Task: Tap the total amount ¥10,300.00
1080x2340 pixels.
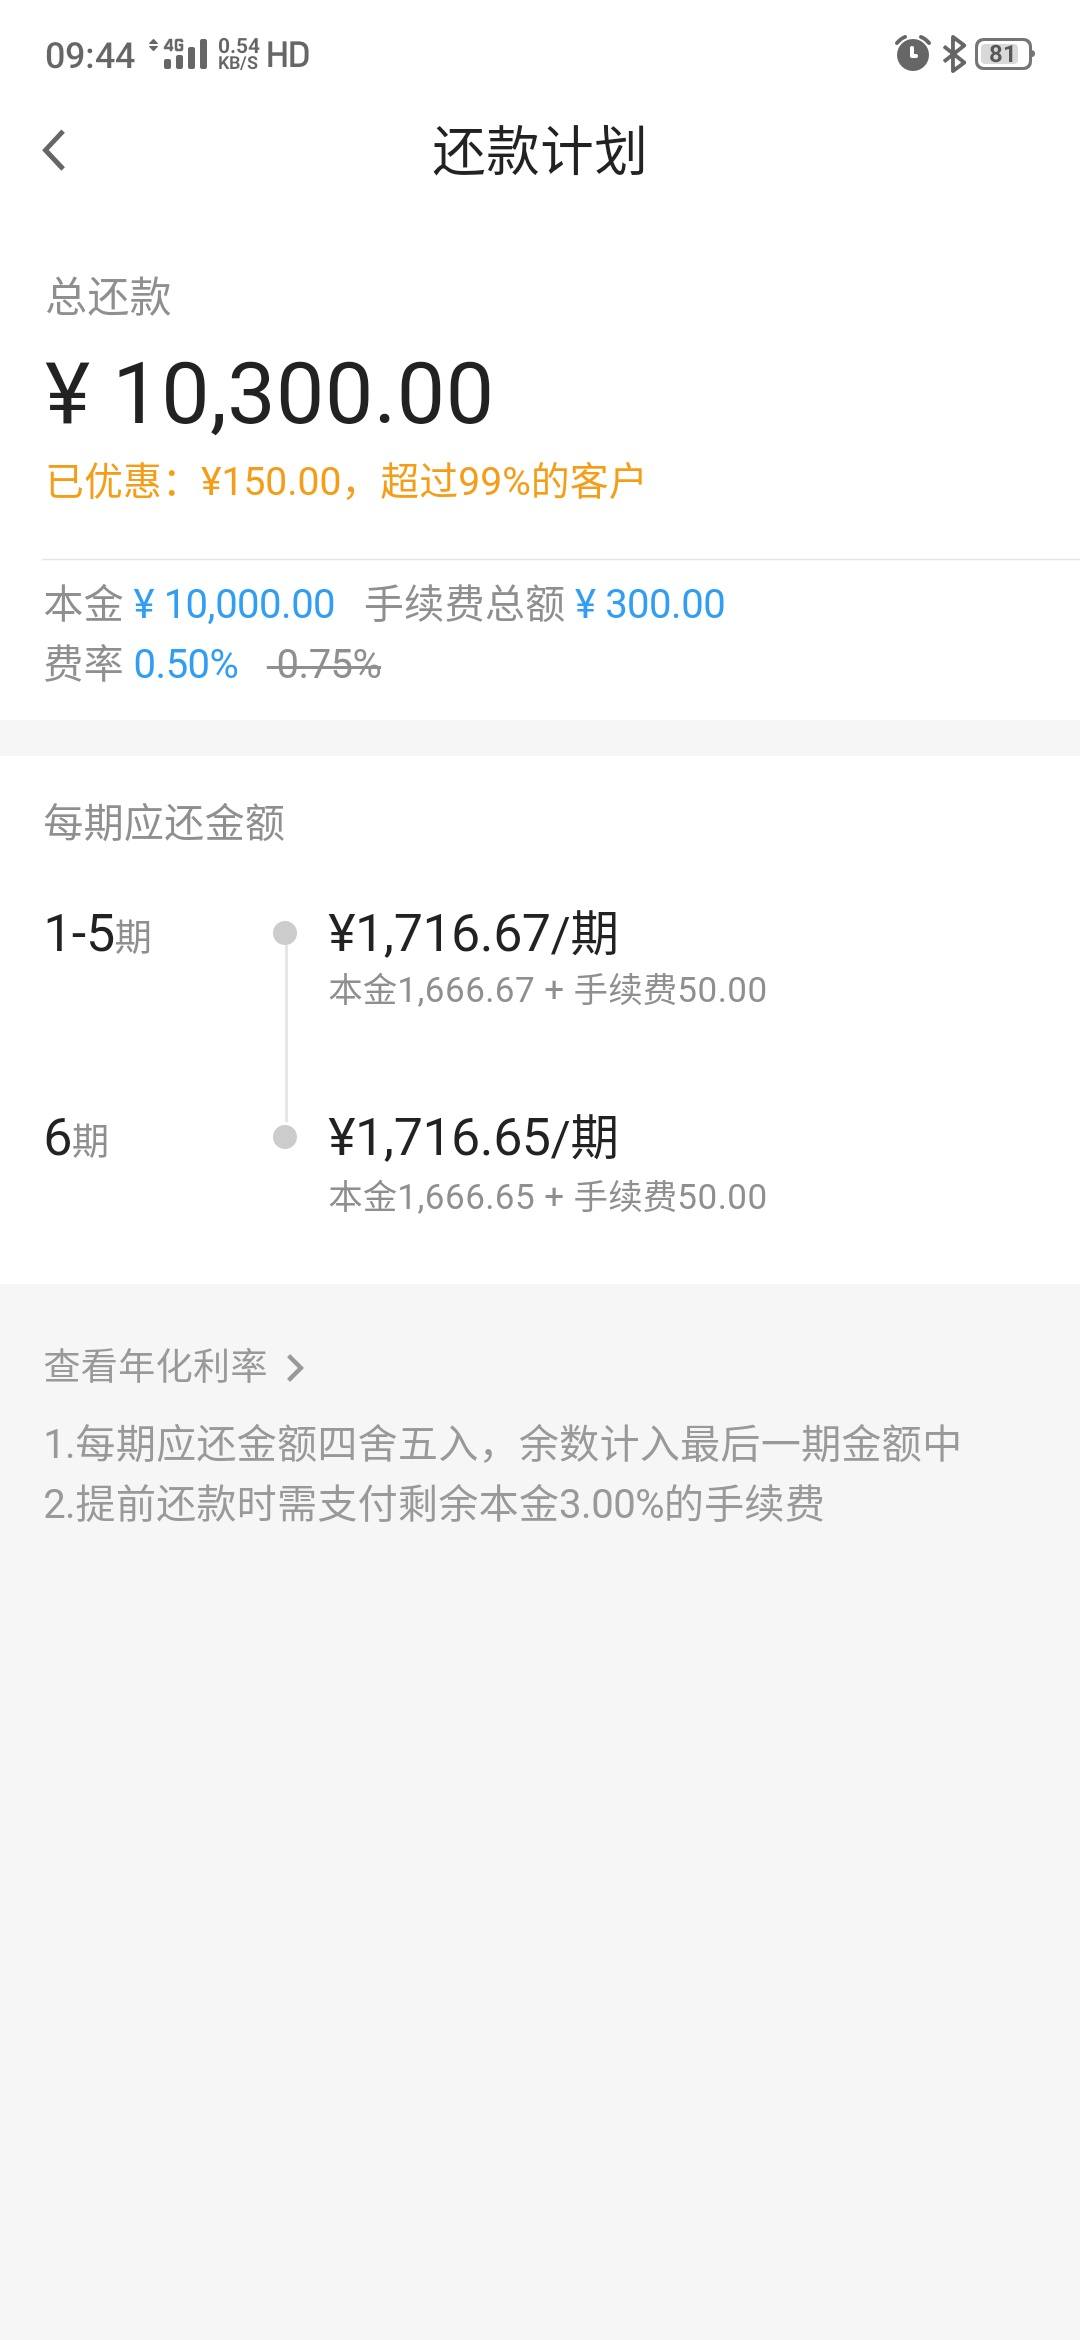Action: click(x=269, y=393)
